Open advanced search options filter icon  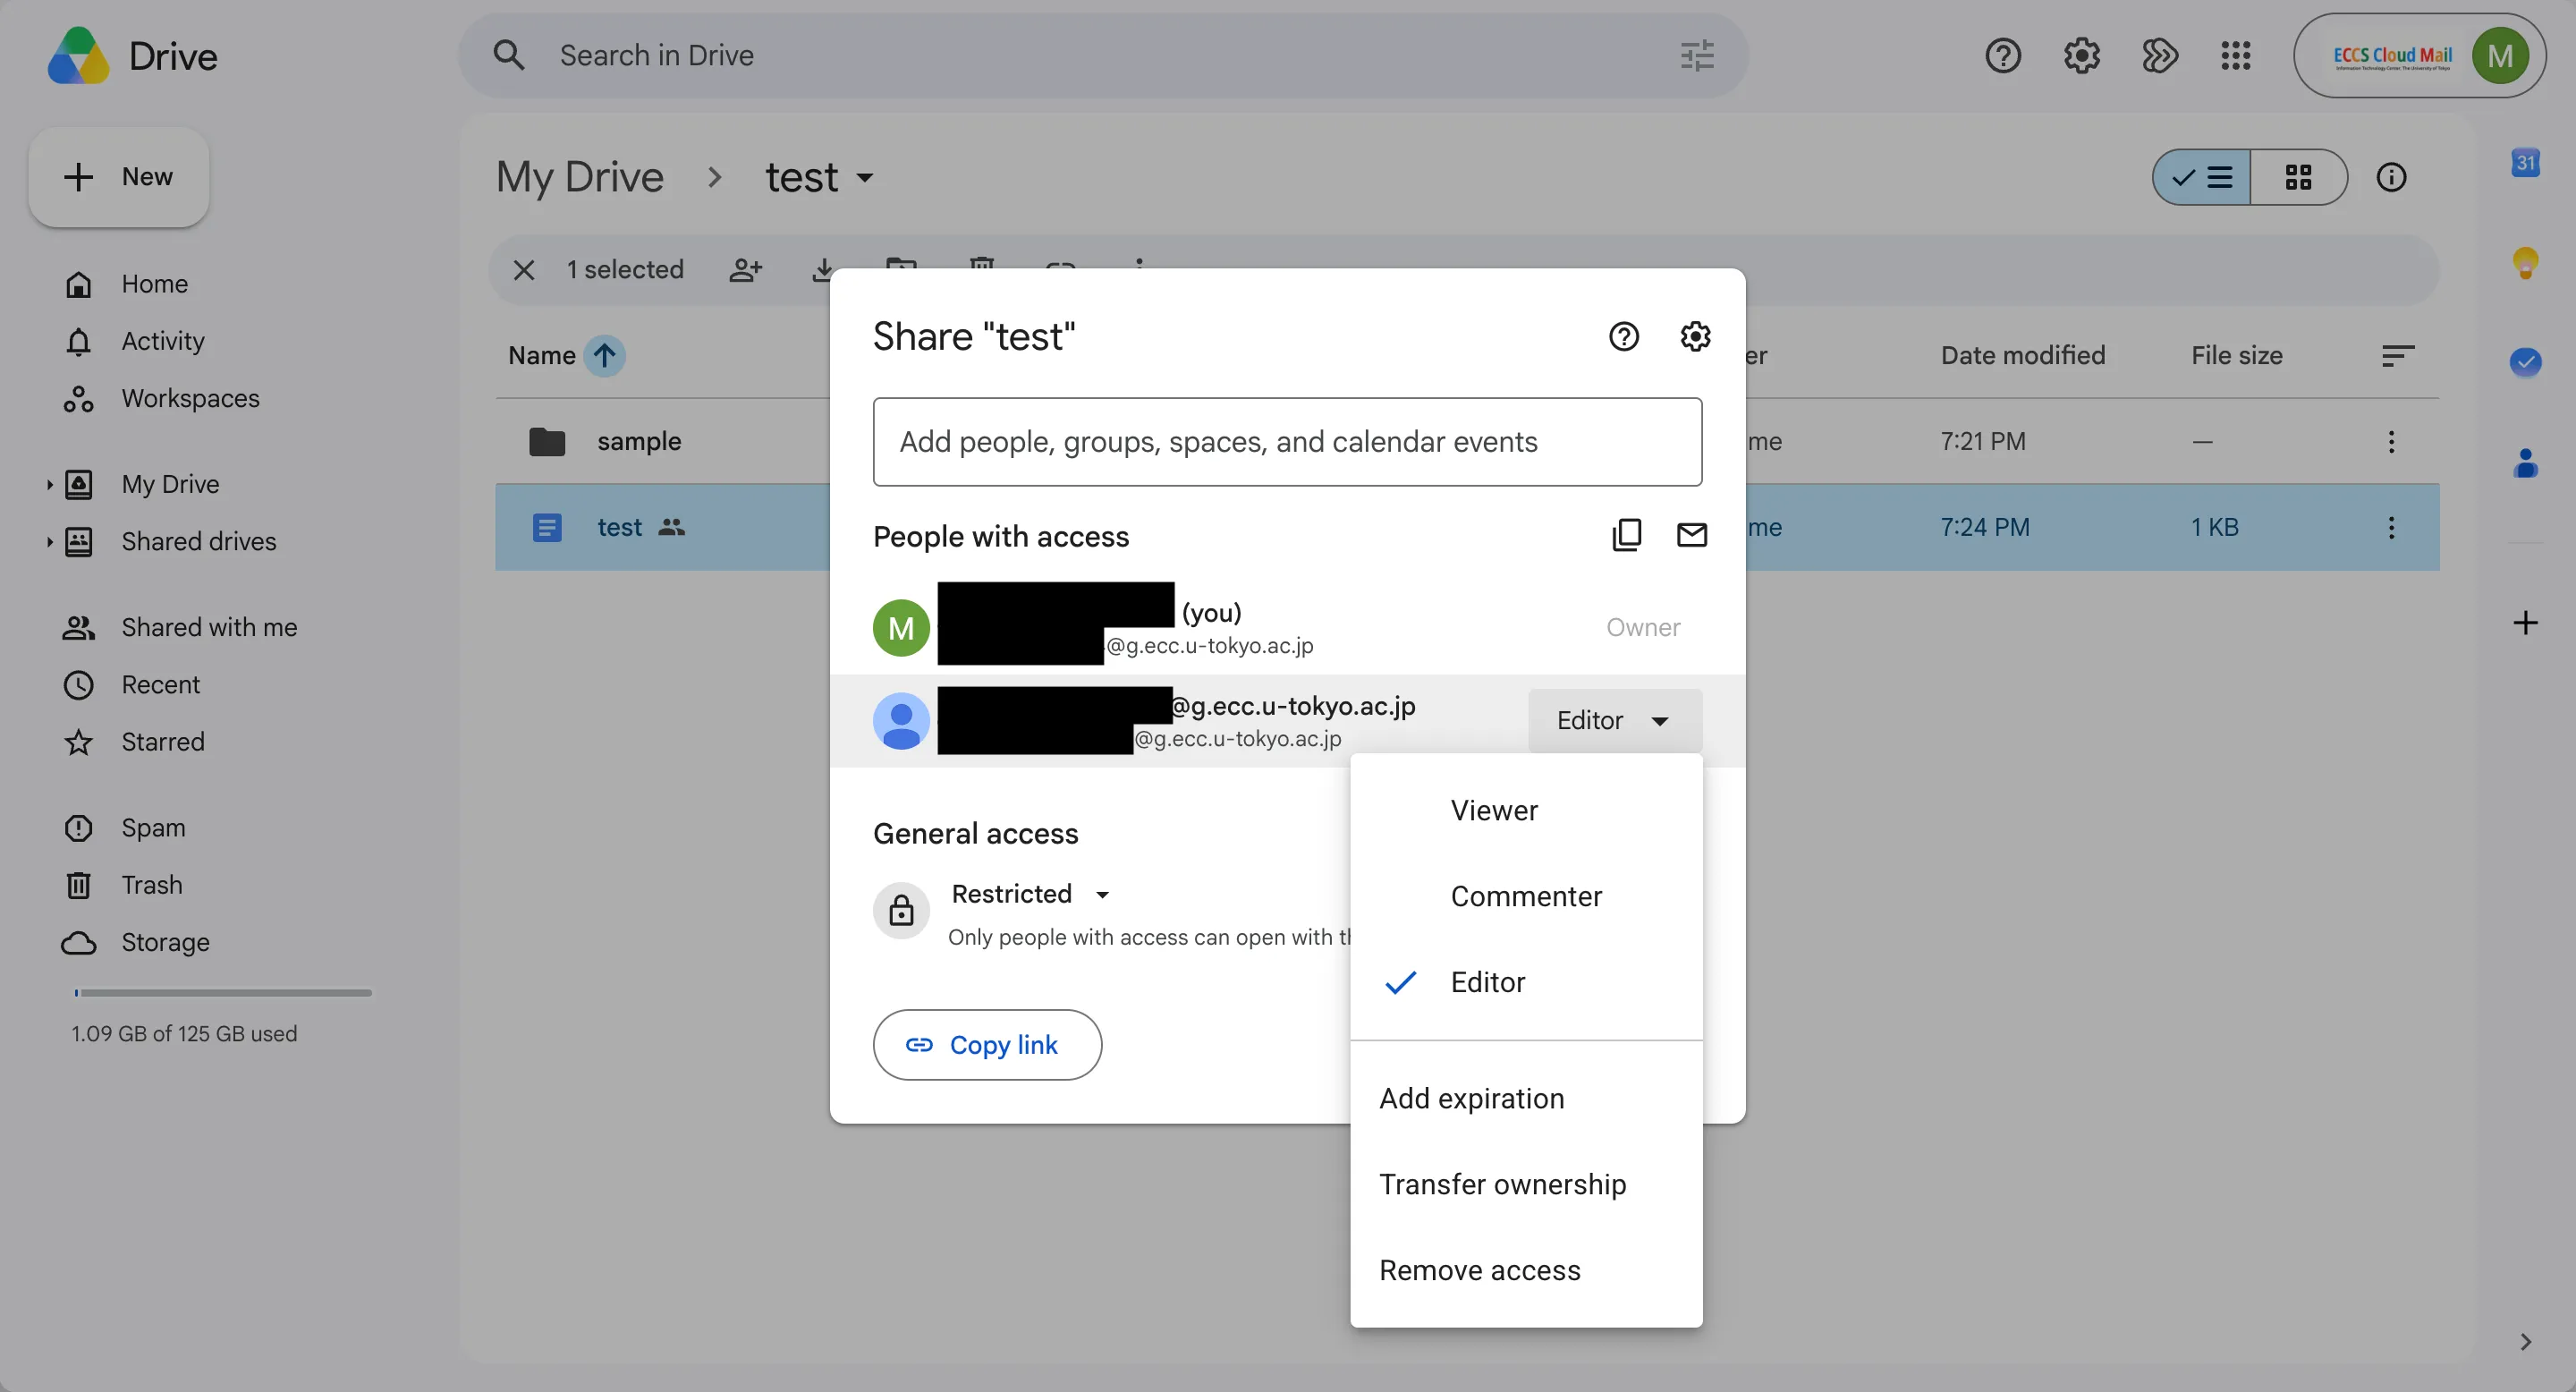[1697, 55]
